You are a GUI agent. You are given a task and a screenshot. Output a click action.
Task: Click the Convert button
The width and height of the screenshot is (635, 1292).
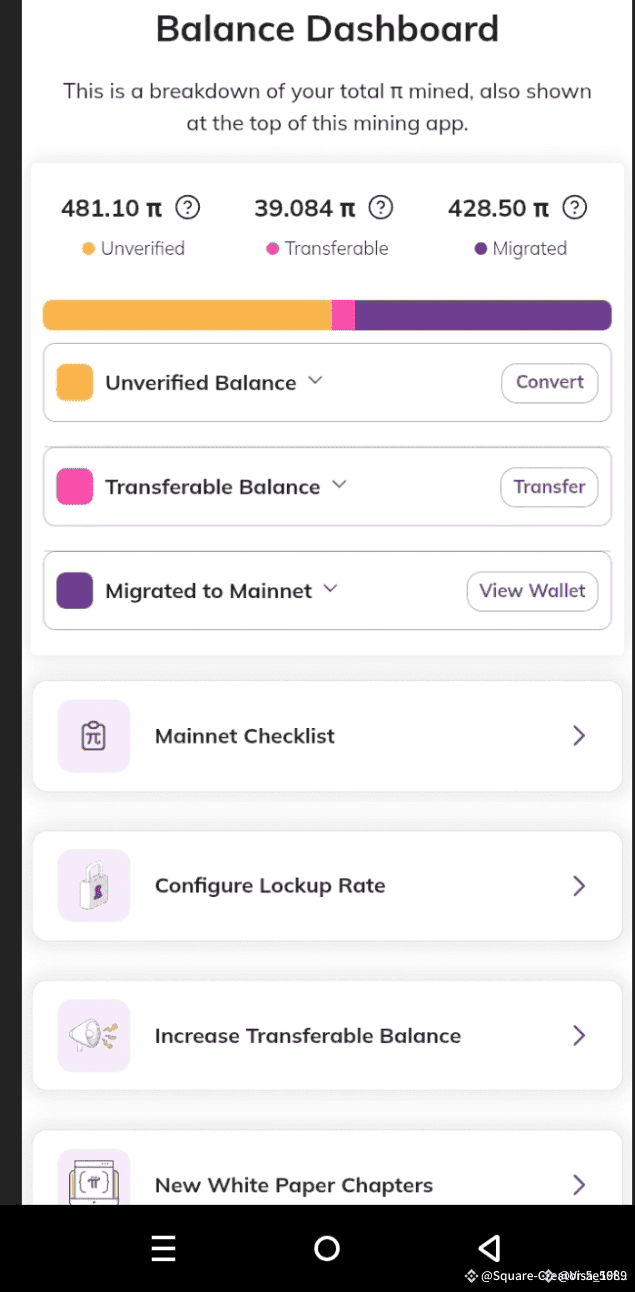coord(550,382)
